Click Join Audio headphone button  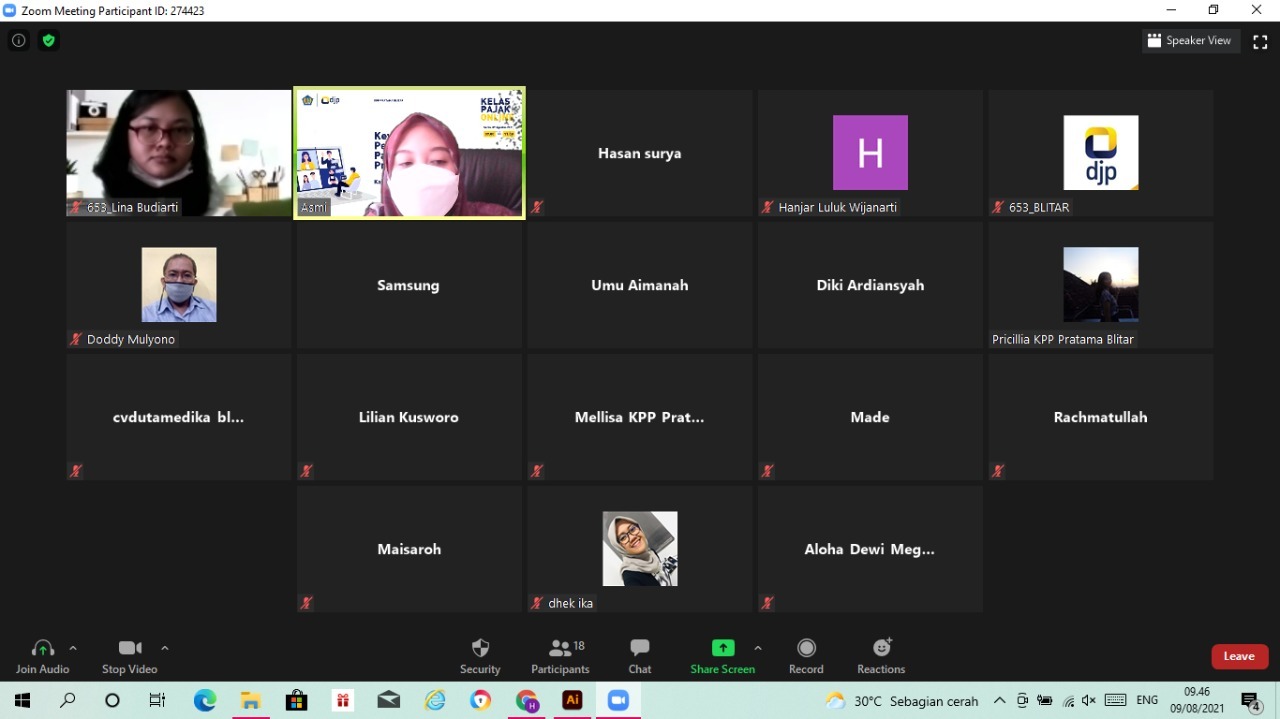tap(42, 655)
